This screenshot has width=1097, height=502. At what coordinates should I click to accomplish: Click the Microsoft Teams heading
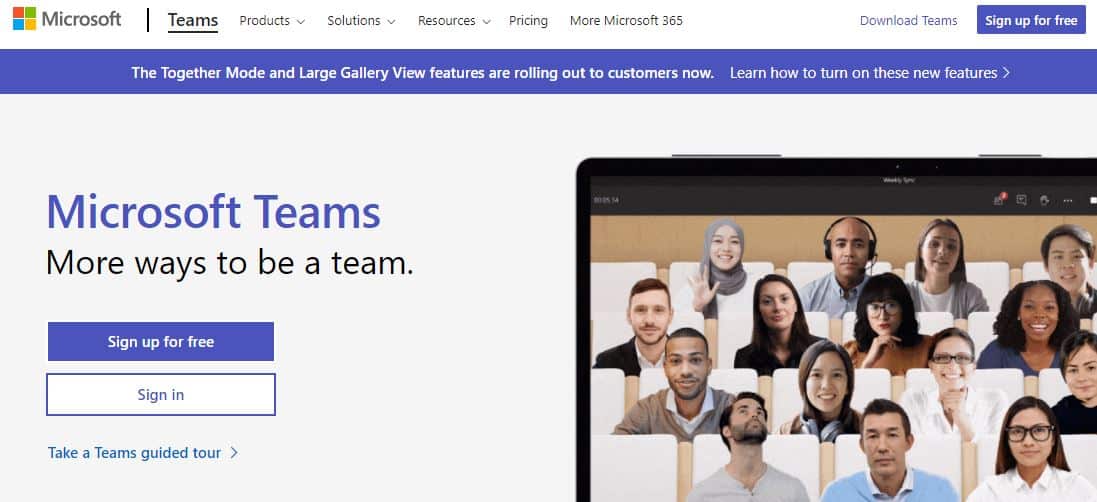pyautogui.click(x=213, y=213)
